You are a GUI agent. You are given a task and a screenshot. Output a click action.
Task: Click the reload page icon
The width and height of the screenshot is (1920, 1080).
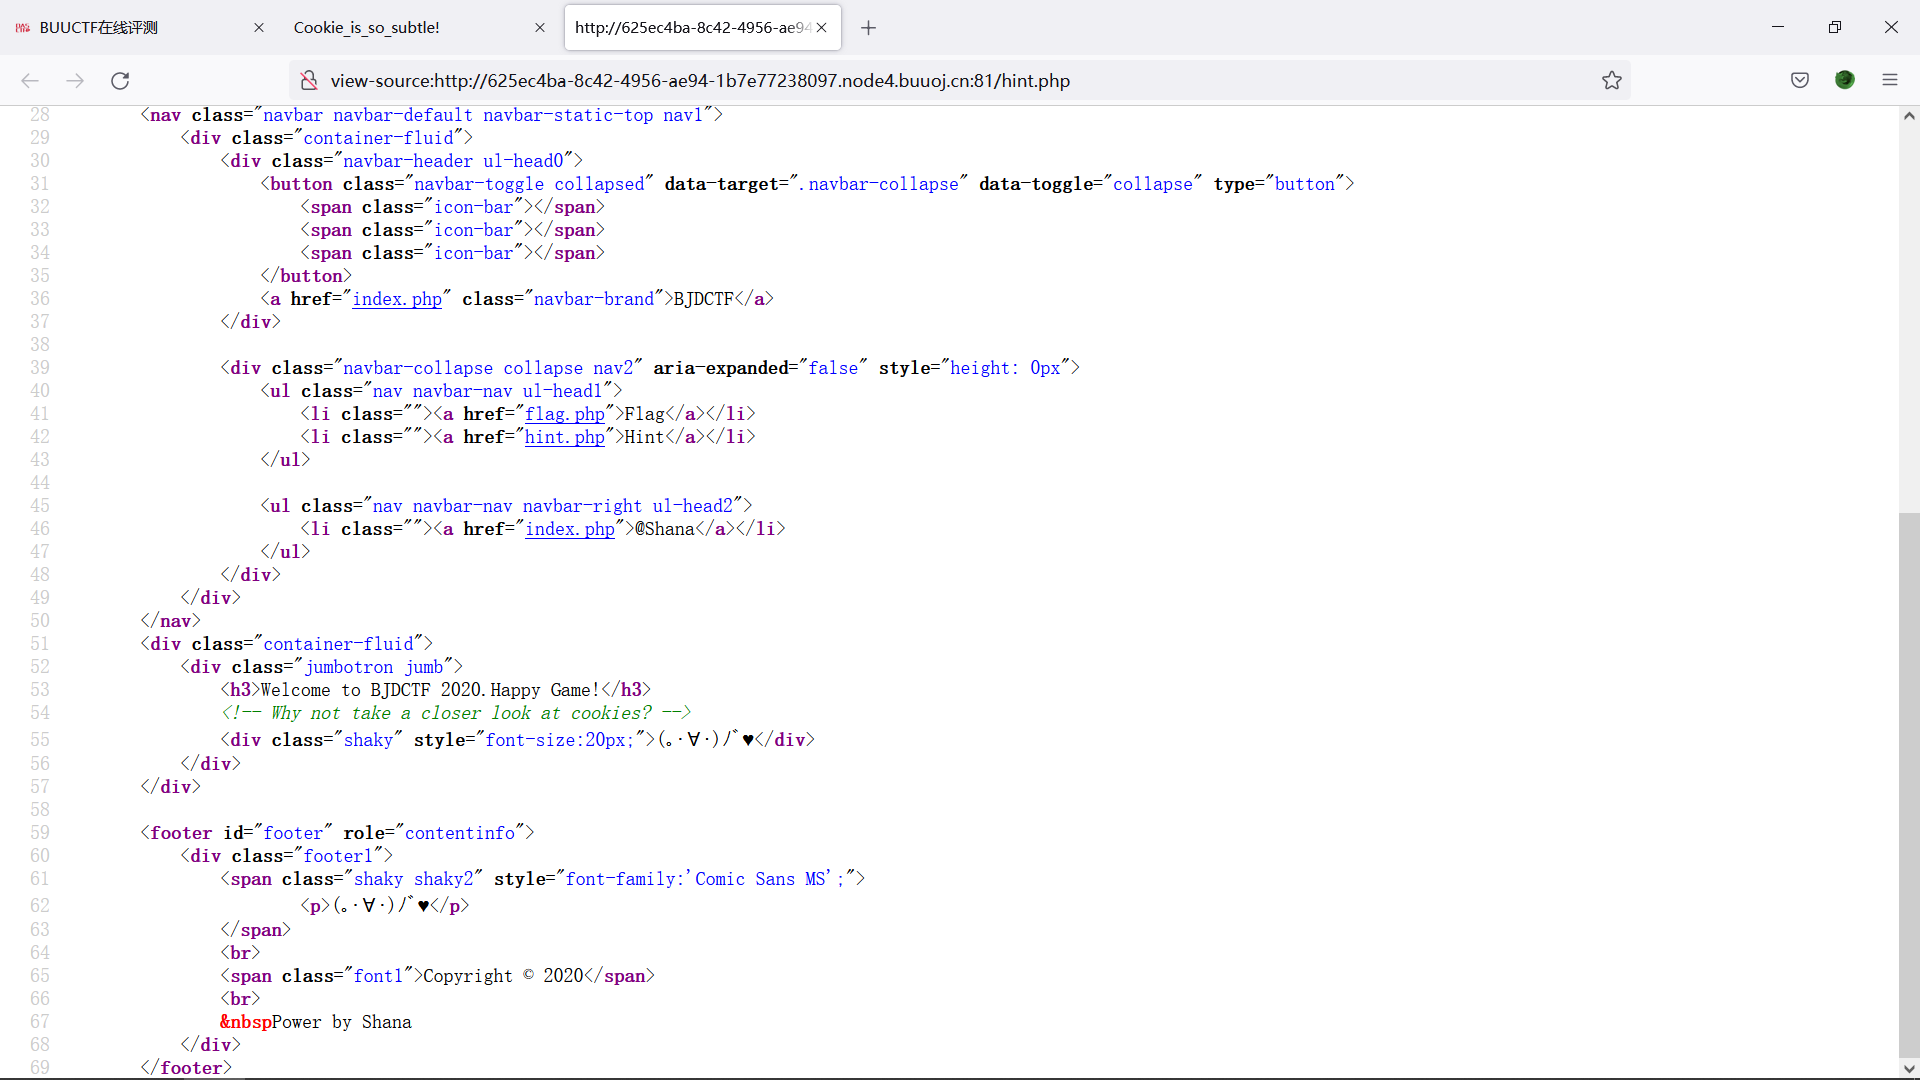pyautogui.click(x=120, y=81)
